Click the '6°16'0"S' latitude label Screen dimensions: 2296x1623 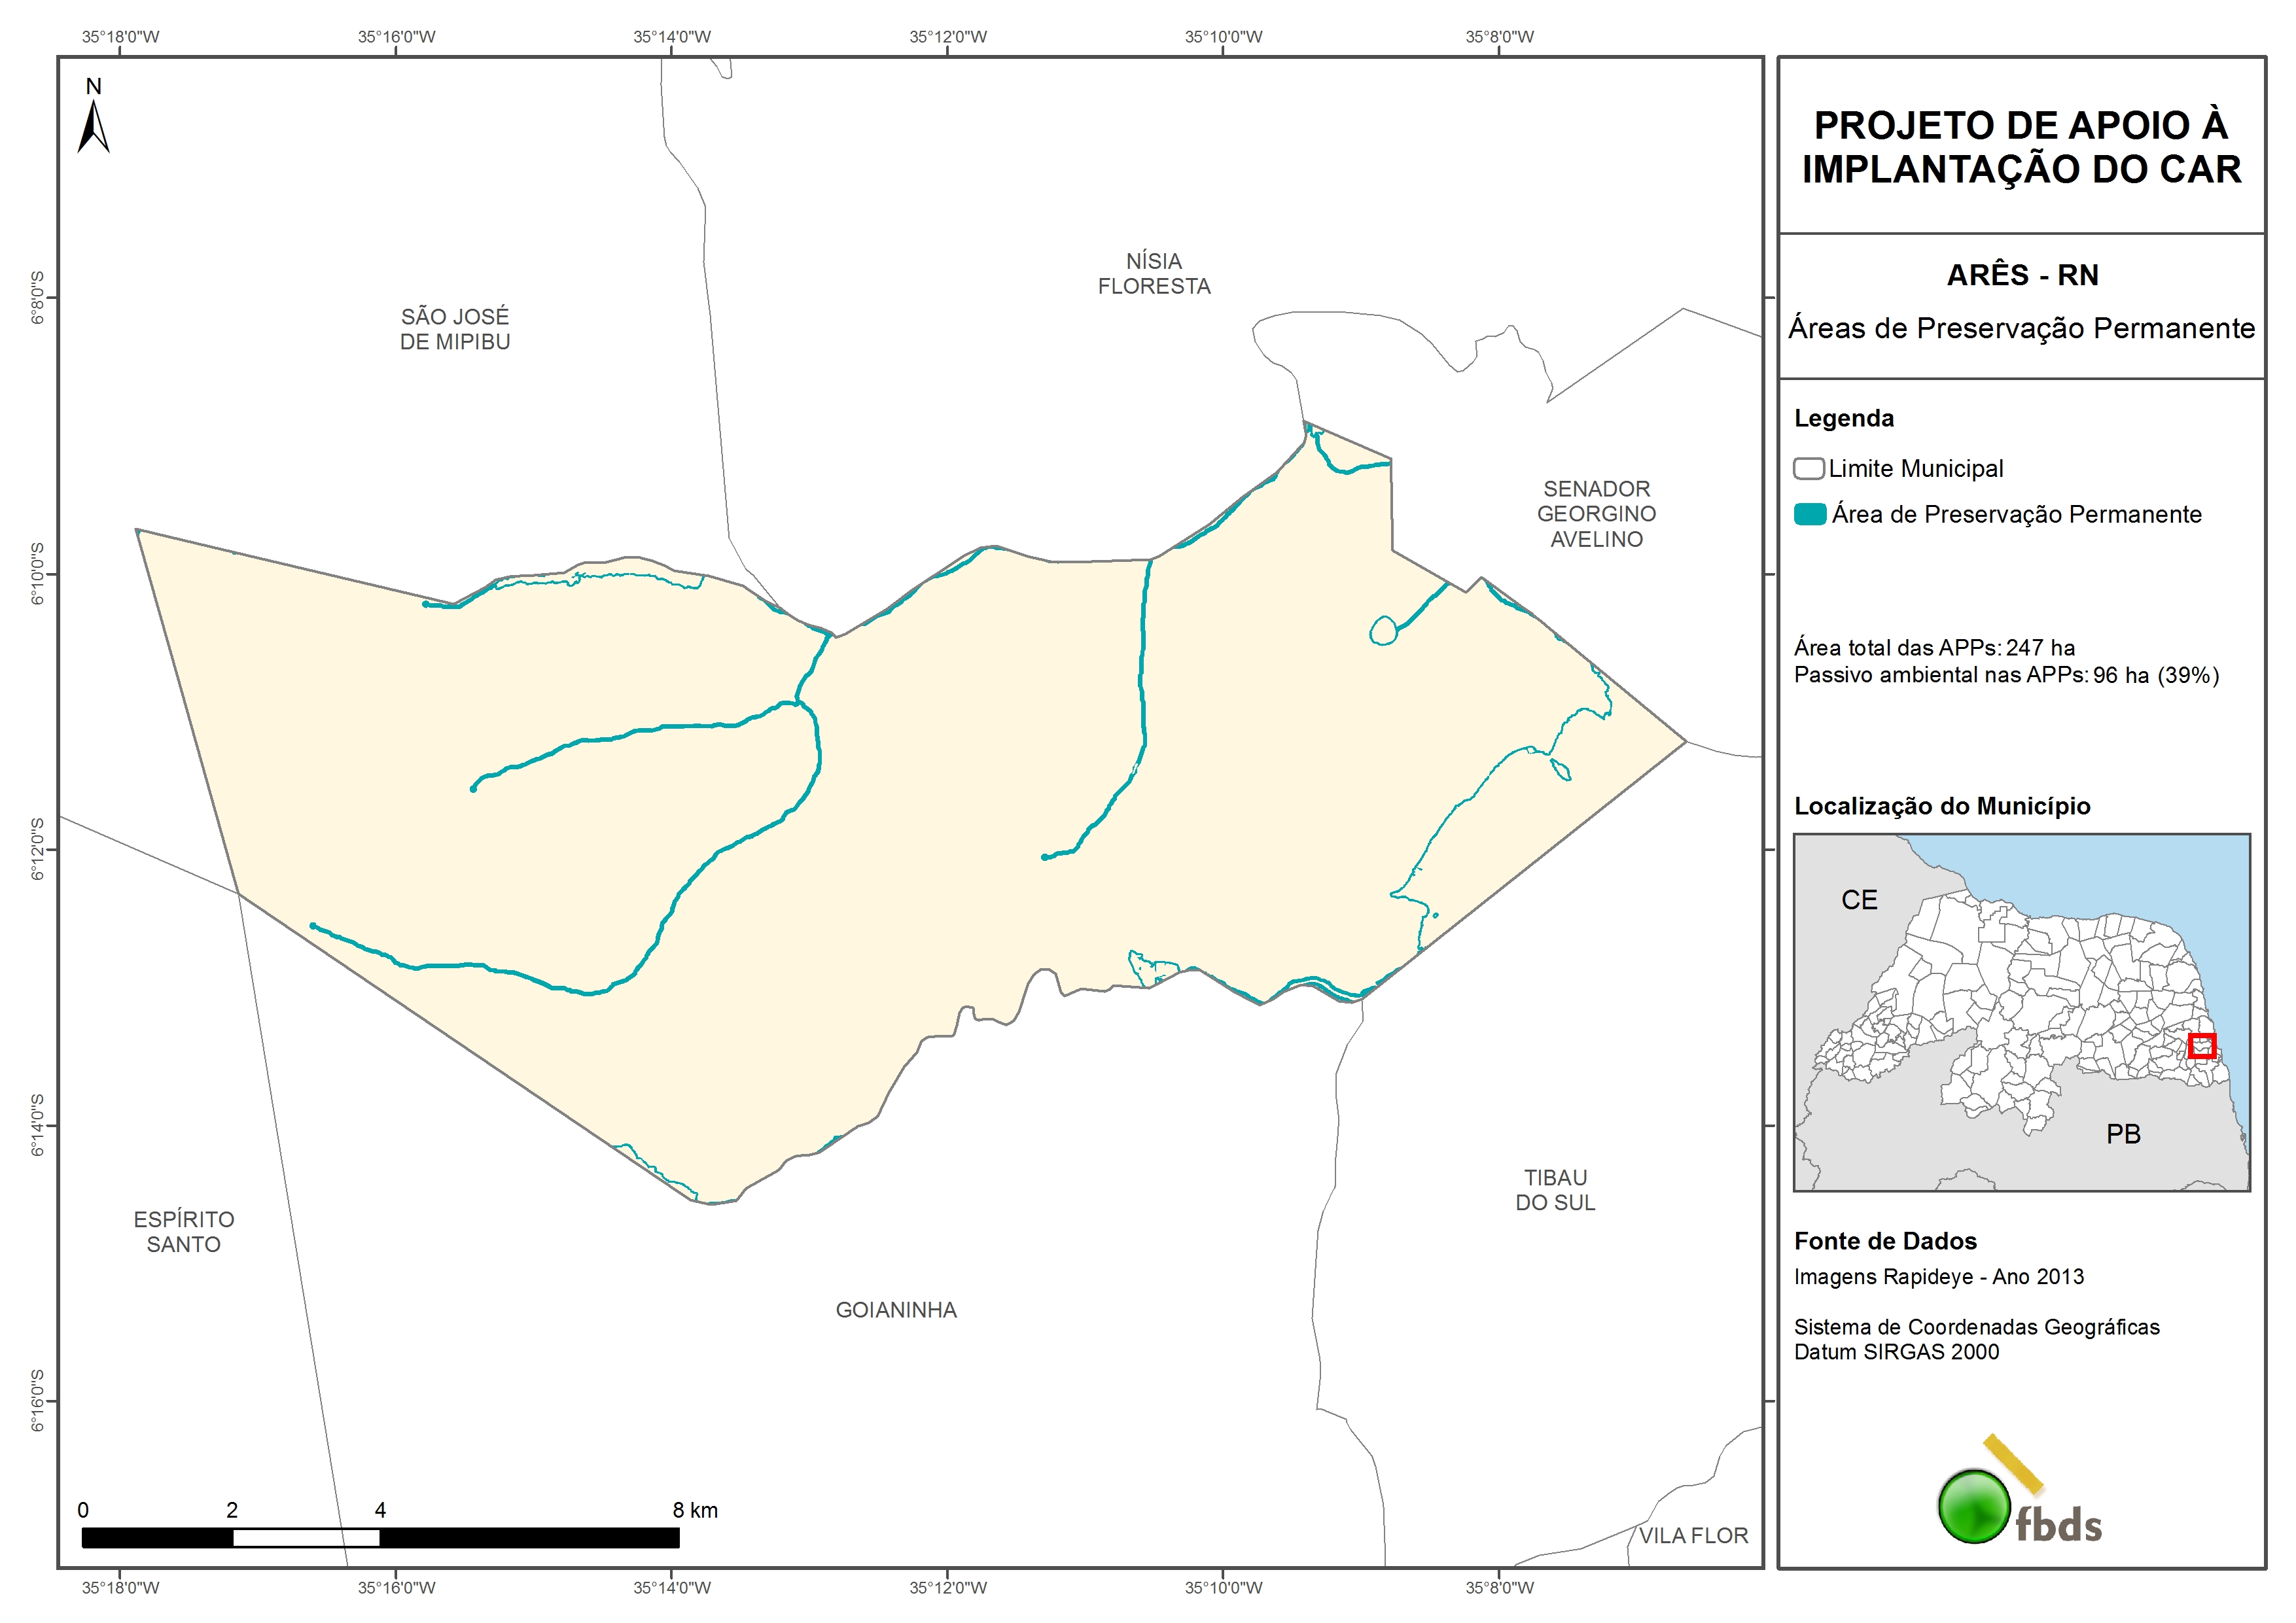click(x=38, y=1401)
